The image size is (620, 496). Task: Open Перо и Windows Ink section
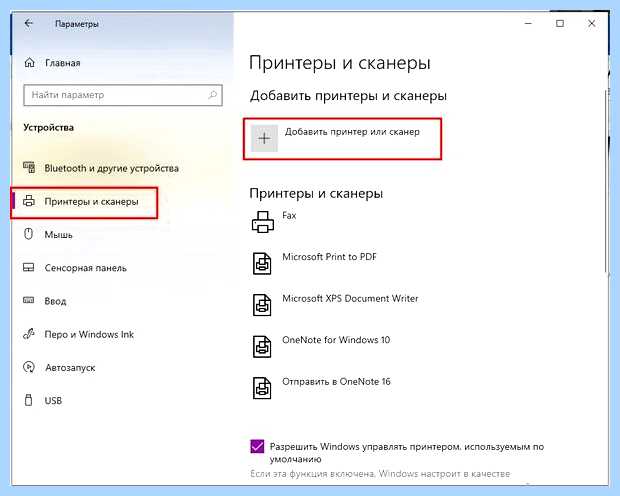[x=89, y=334]
